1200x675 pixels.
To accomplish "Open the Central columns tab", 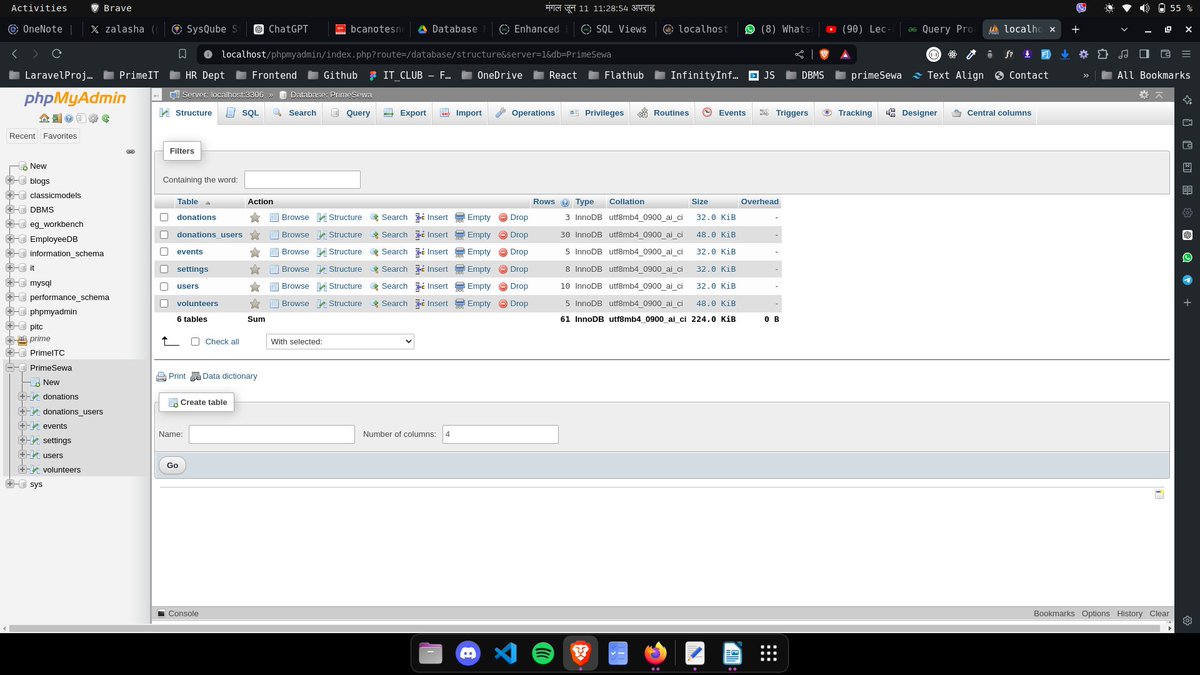I will (991, 113).
